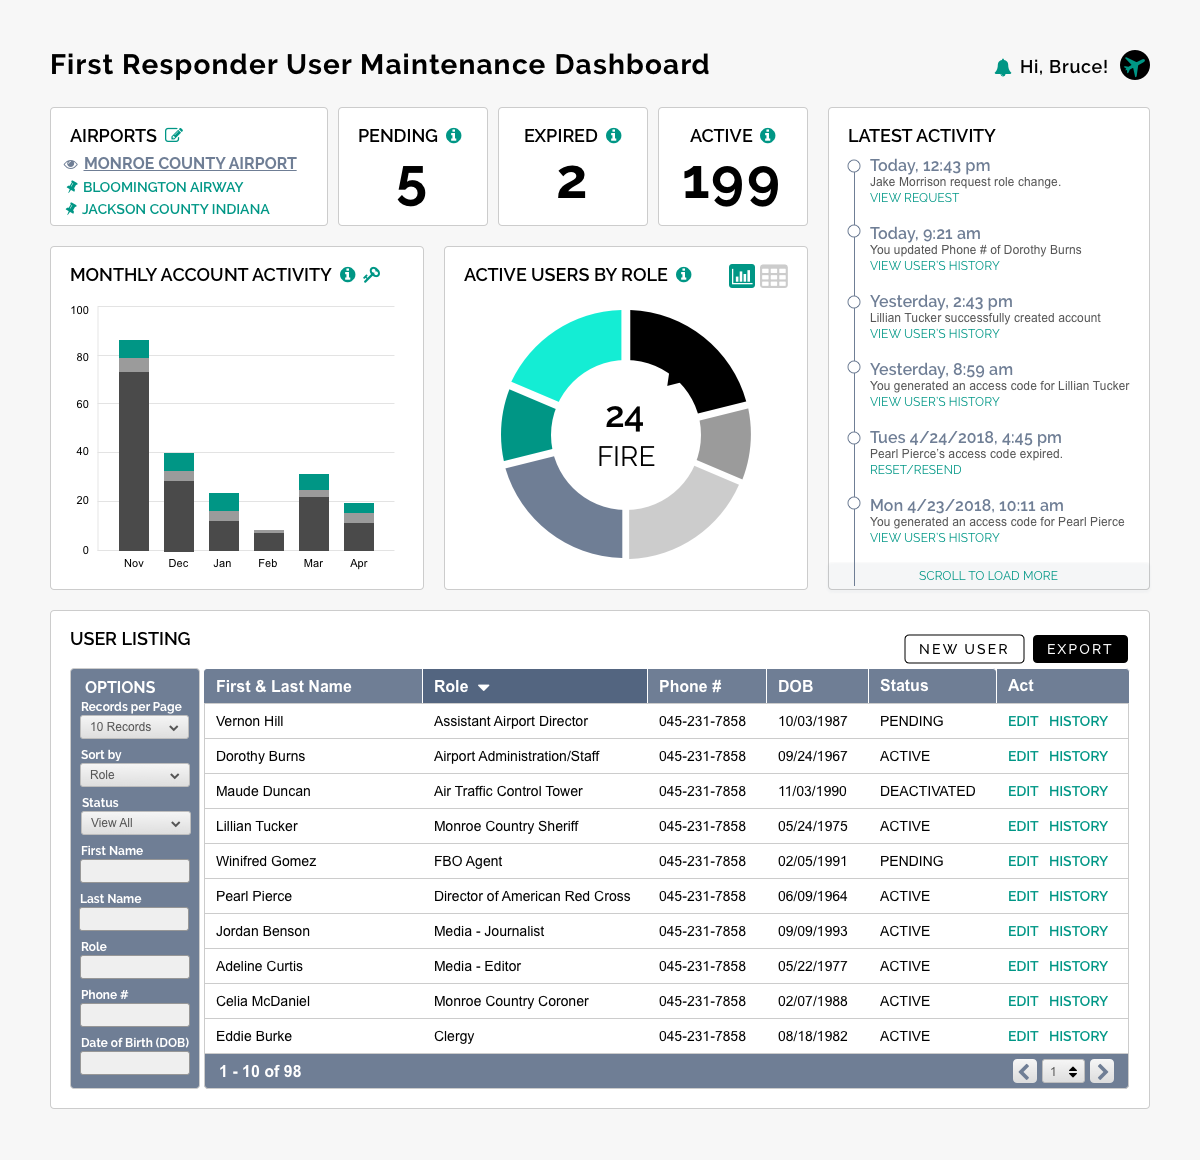Edit Vernon Hill's record
This screenshot has height=1160, width=1200.
point(1023,721)
